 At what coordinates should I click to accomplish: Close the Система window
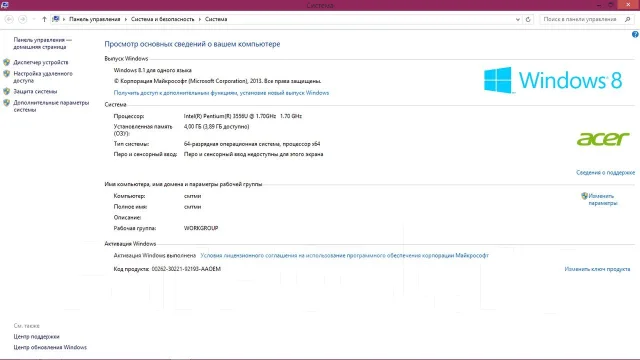[628, 4]
